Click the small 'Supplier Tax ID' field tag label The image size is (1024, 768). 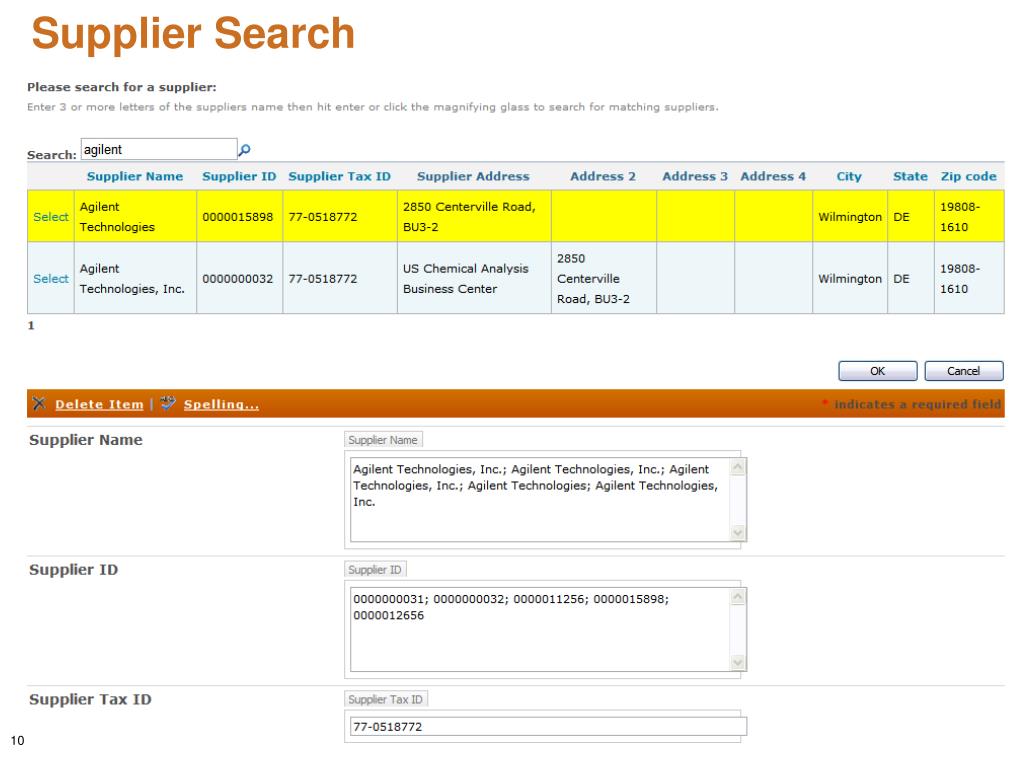pos(386,699)
